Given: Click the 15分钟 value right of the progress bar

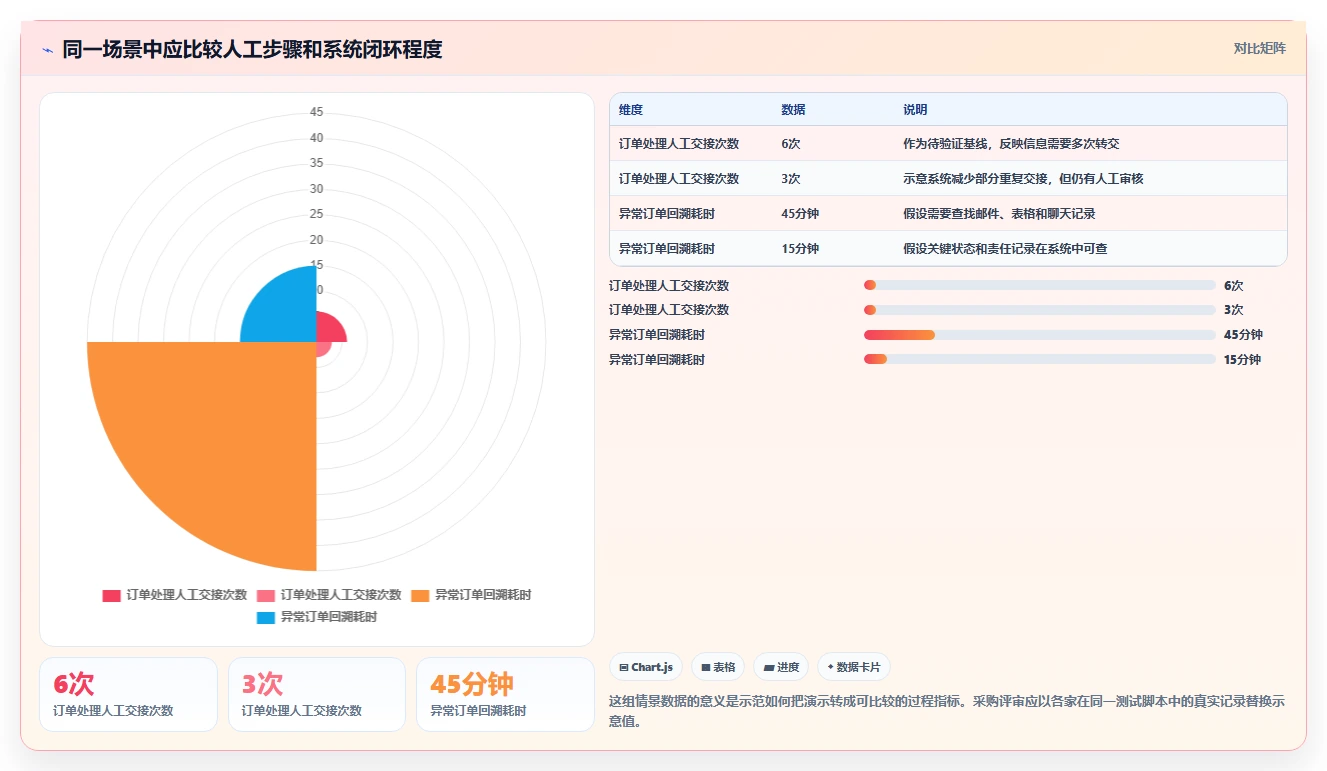Looking at the screenshot, I should 1242,360.
